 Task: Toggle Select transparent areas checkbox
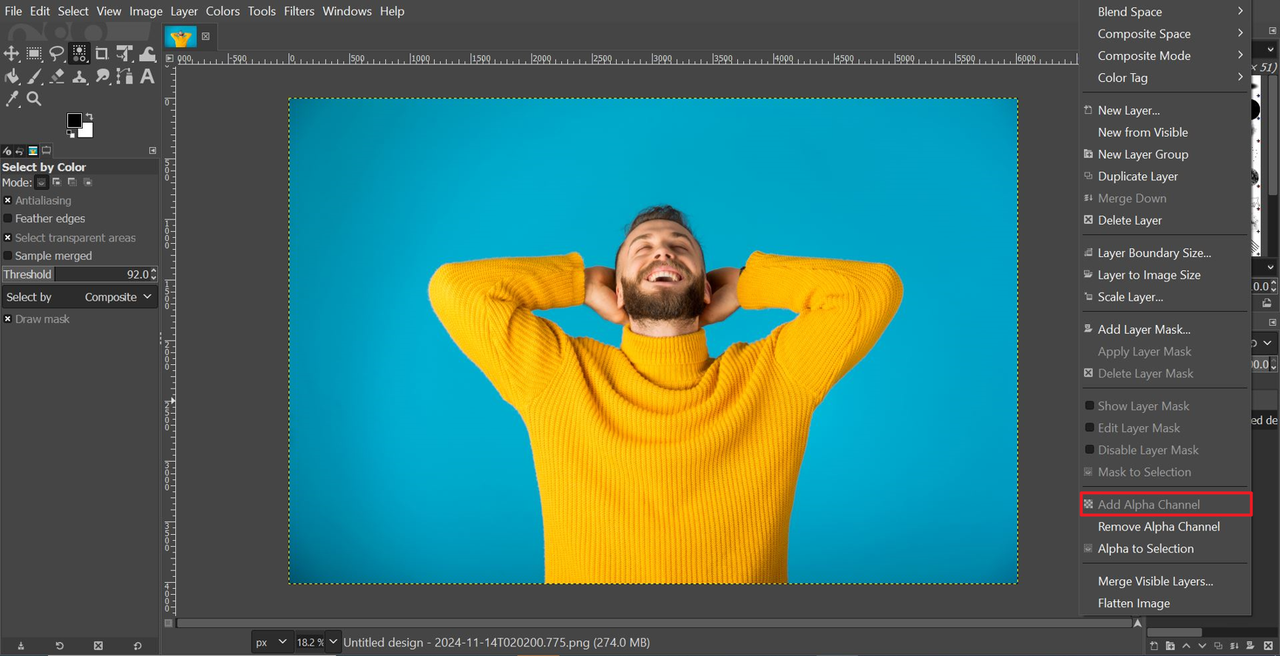(8, 238)
